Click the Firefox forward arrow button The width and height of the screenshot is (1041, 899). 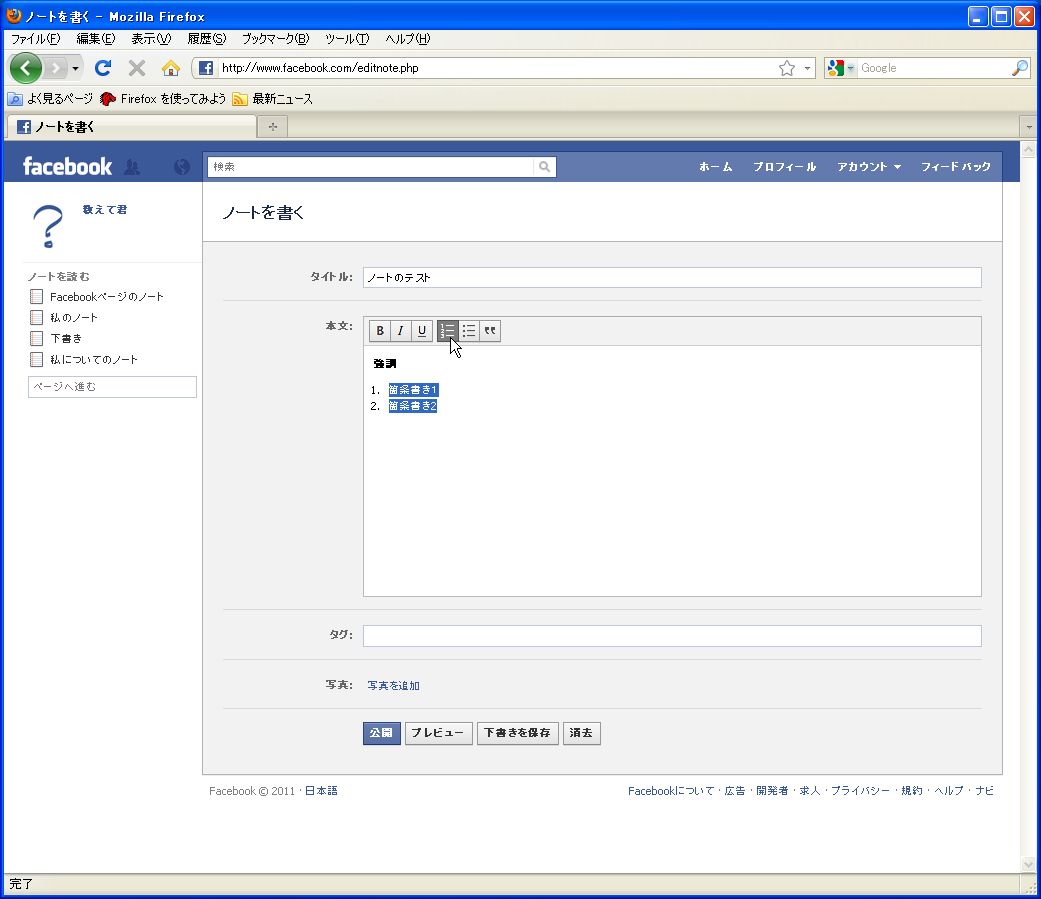(x=56, y=68)
